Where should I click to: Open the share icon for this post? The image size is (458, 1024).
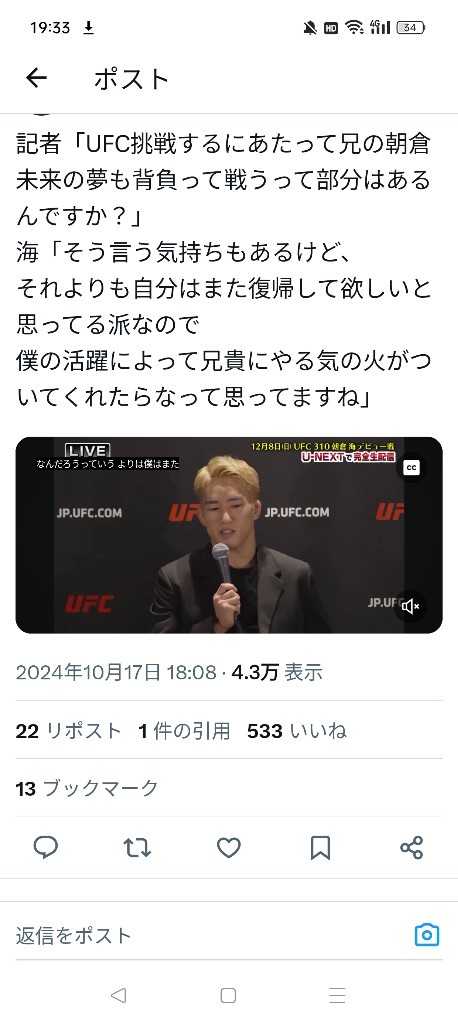[x=412, y=848]
